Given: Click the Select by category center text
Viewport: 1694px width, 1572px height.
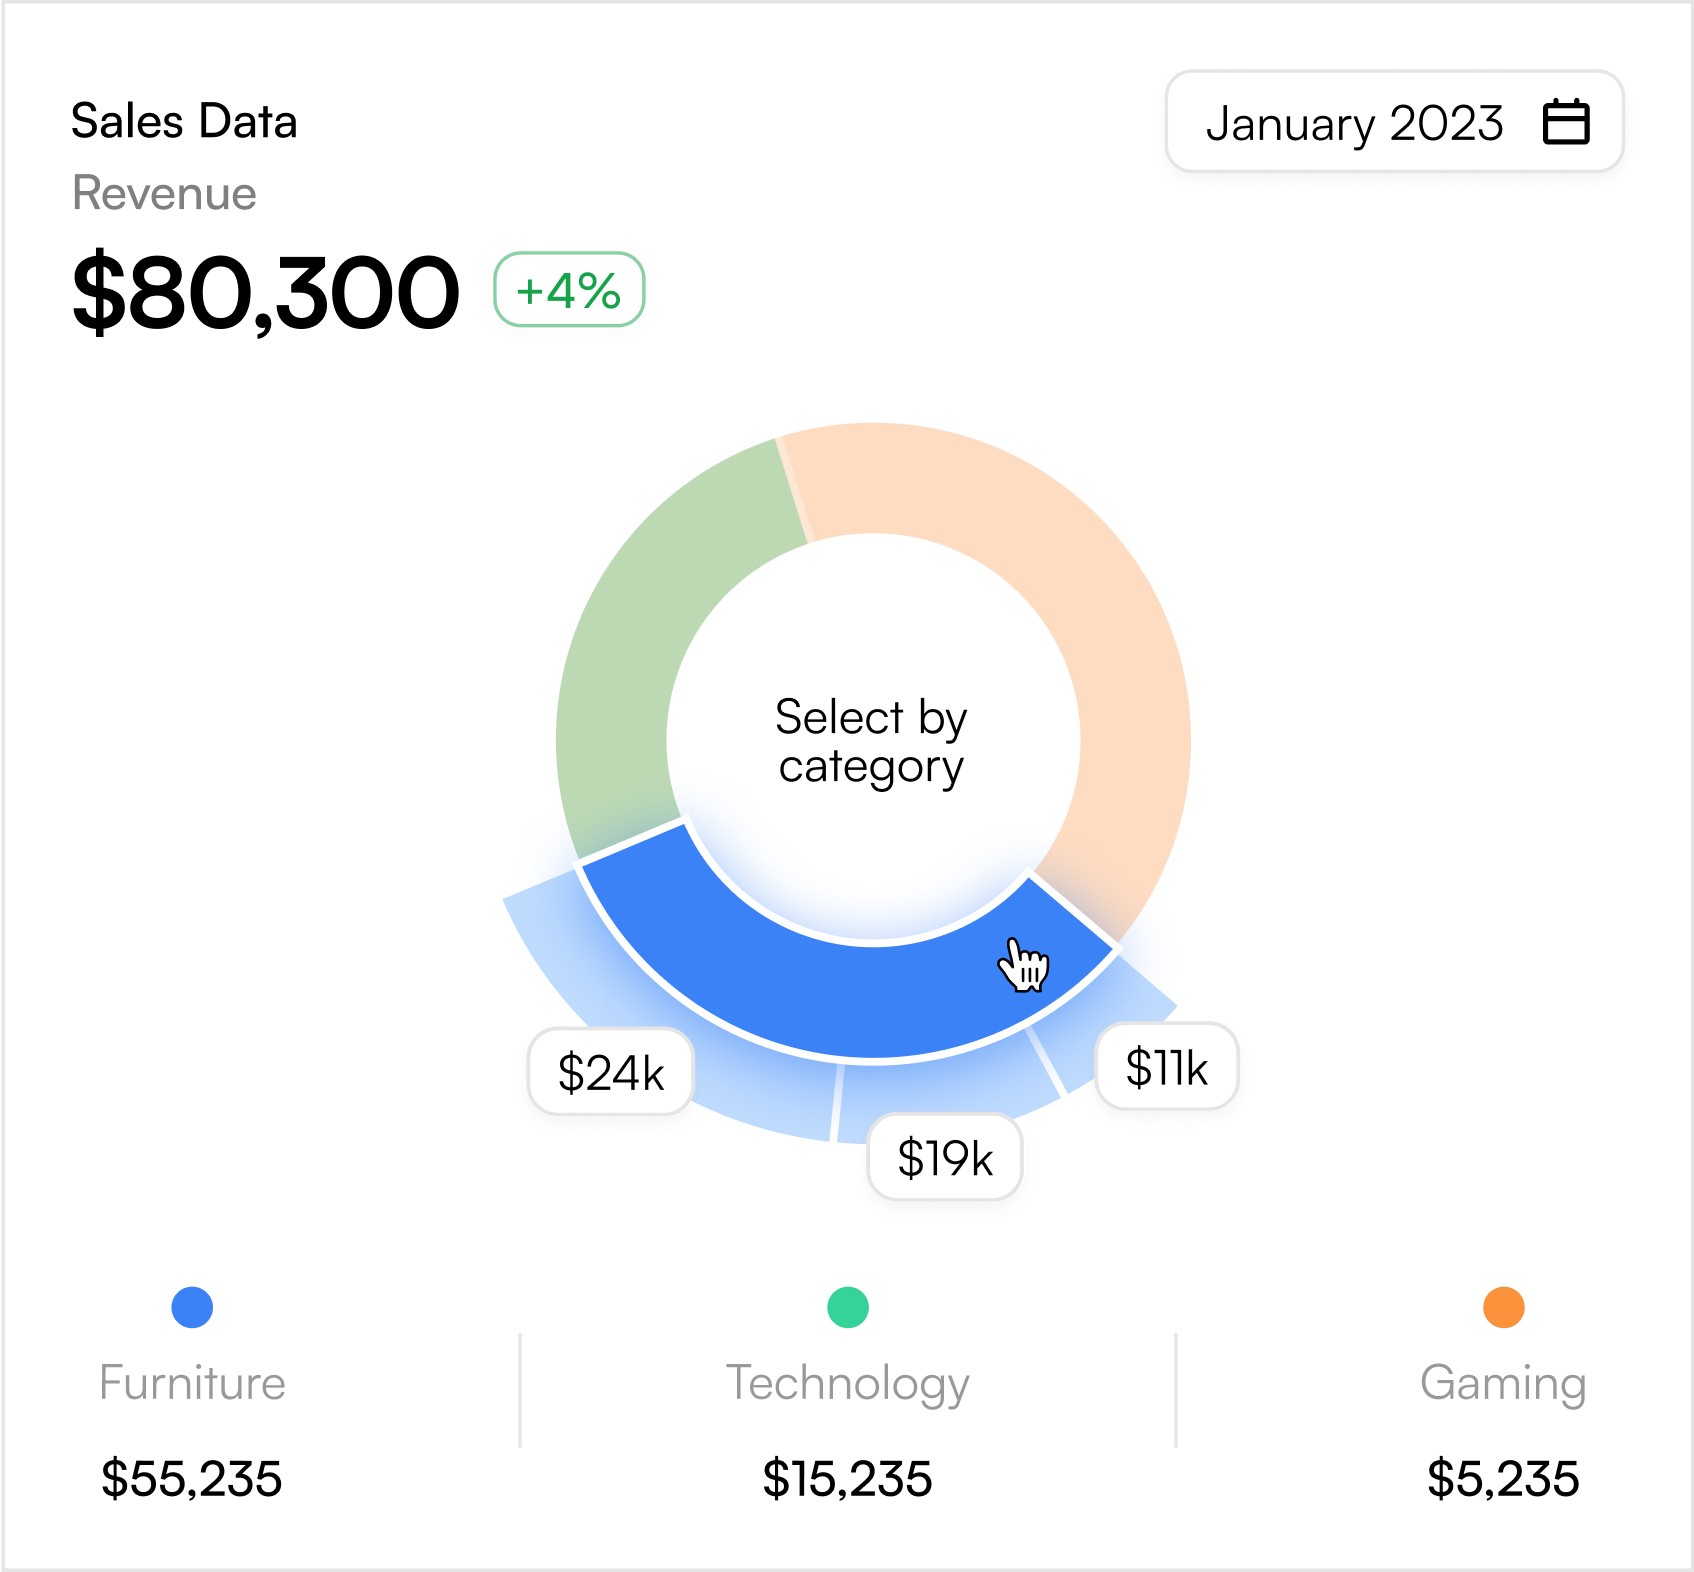Looking at the screenshot, I should pos(872,742).
